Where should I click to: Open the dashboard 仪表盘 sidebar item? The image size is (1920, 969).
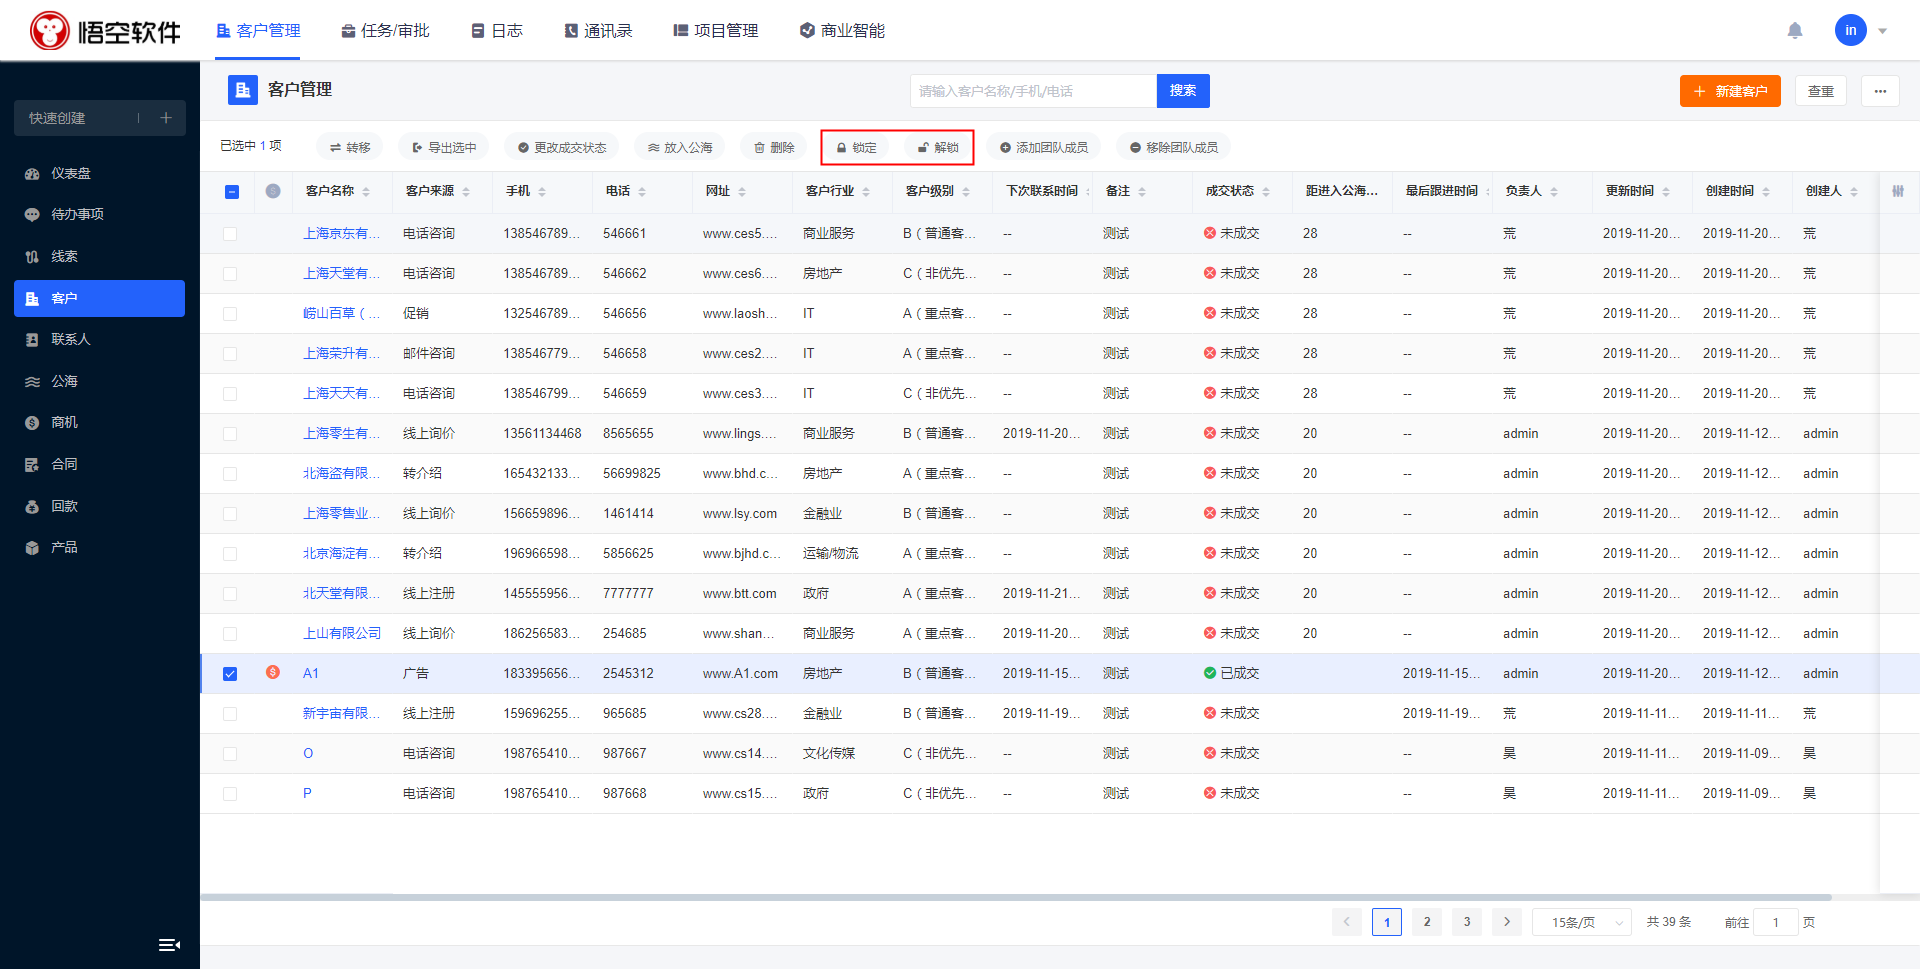[x=70, y=173]
